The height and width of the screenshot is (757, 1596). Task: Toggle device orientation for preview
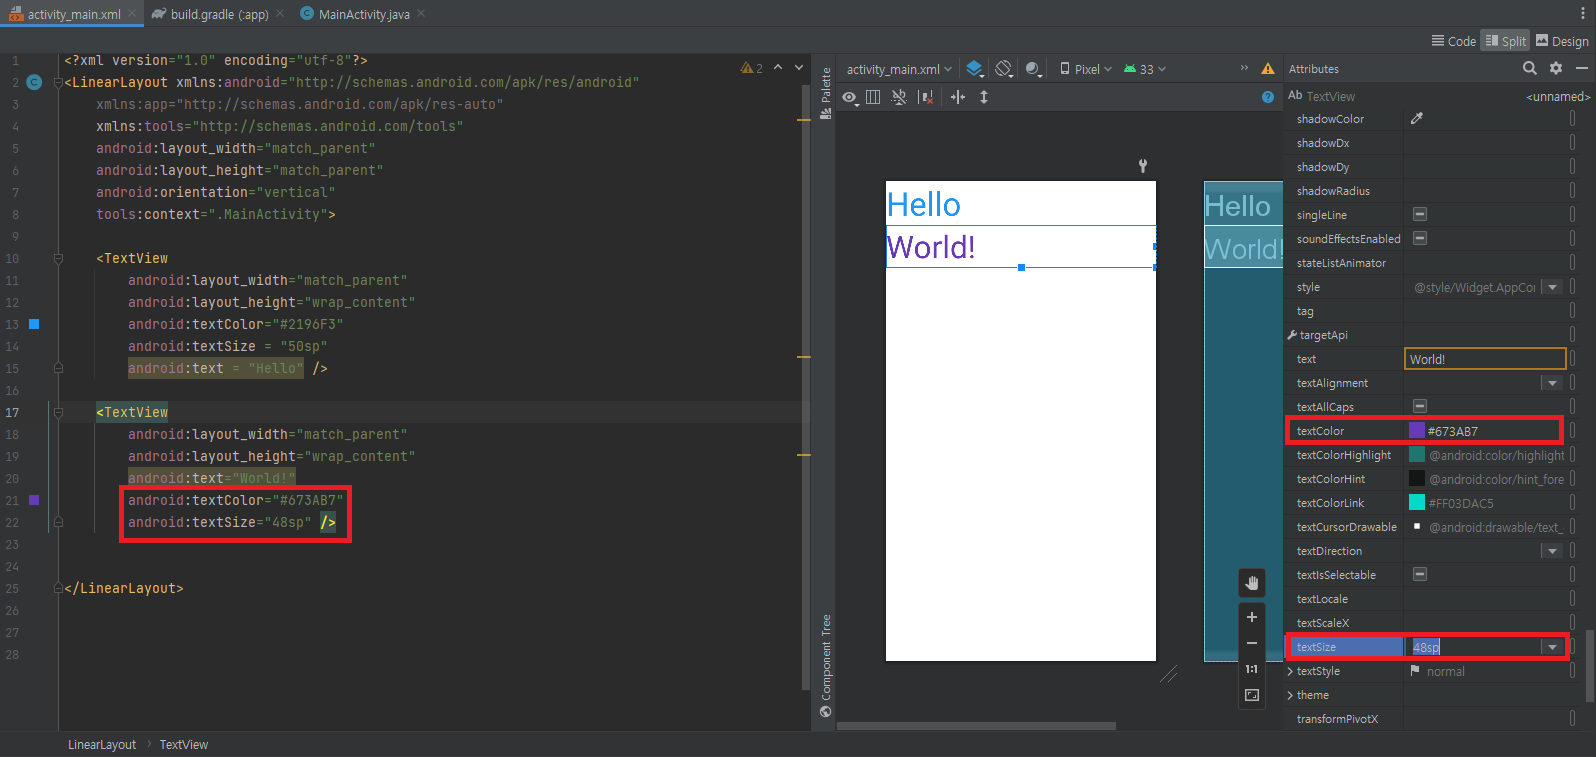(x=1004, y=69)
